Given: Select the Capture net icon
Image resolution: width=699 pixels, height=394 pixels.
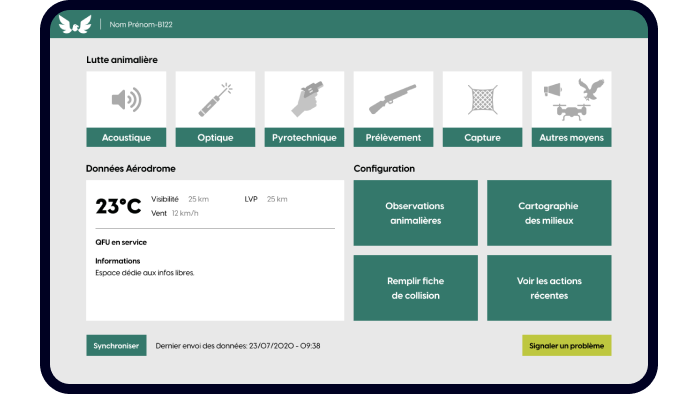Looking at the screenshot, I should point(482,100).
